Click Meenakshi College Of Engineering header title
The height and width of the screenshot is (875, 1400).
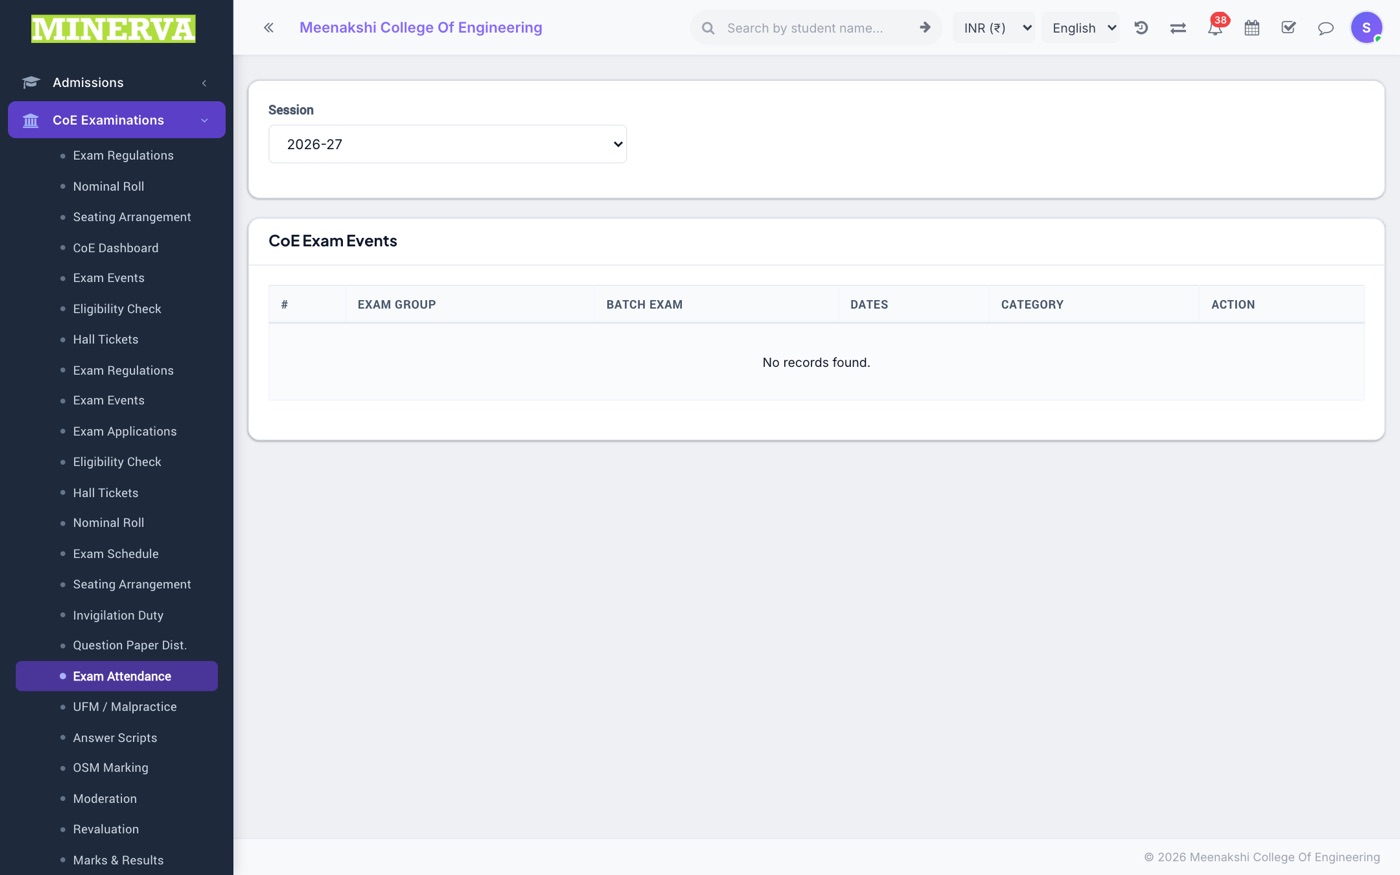[421, 28]
